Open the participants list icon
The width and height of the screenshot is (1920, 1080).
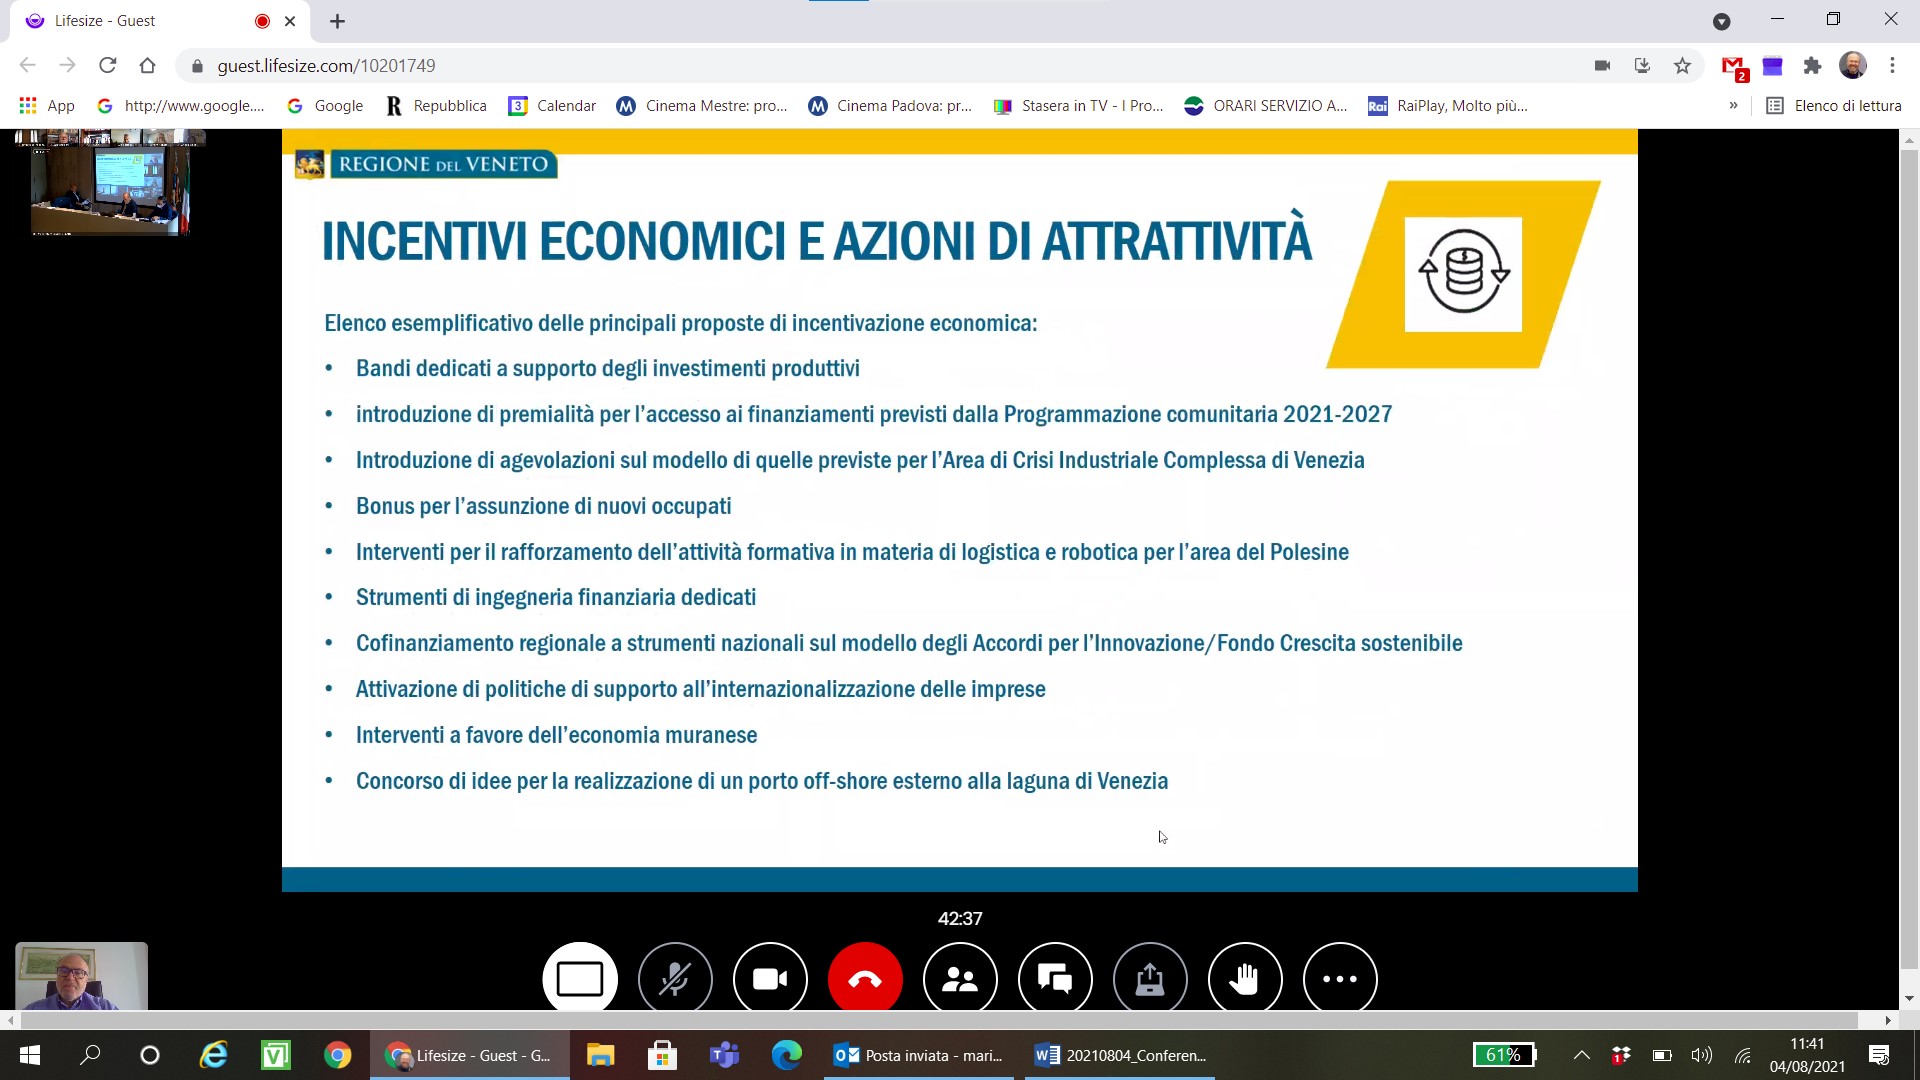pos(960,979)
